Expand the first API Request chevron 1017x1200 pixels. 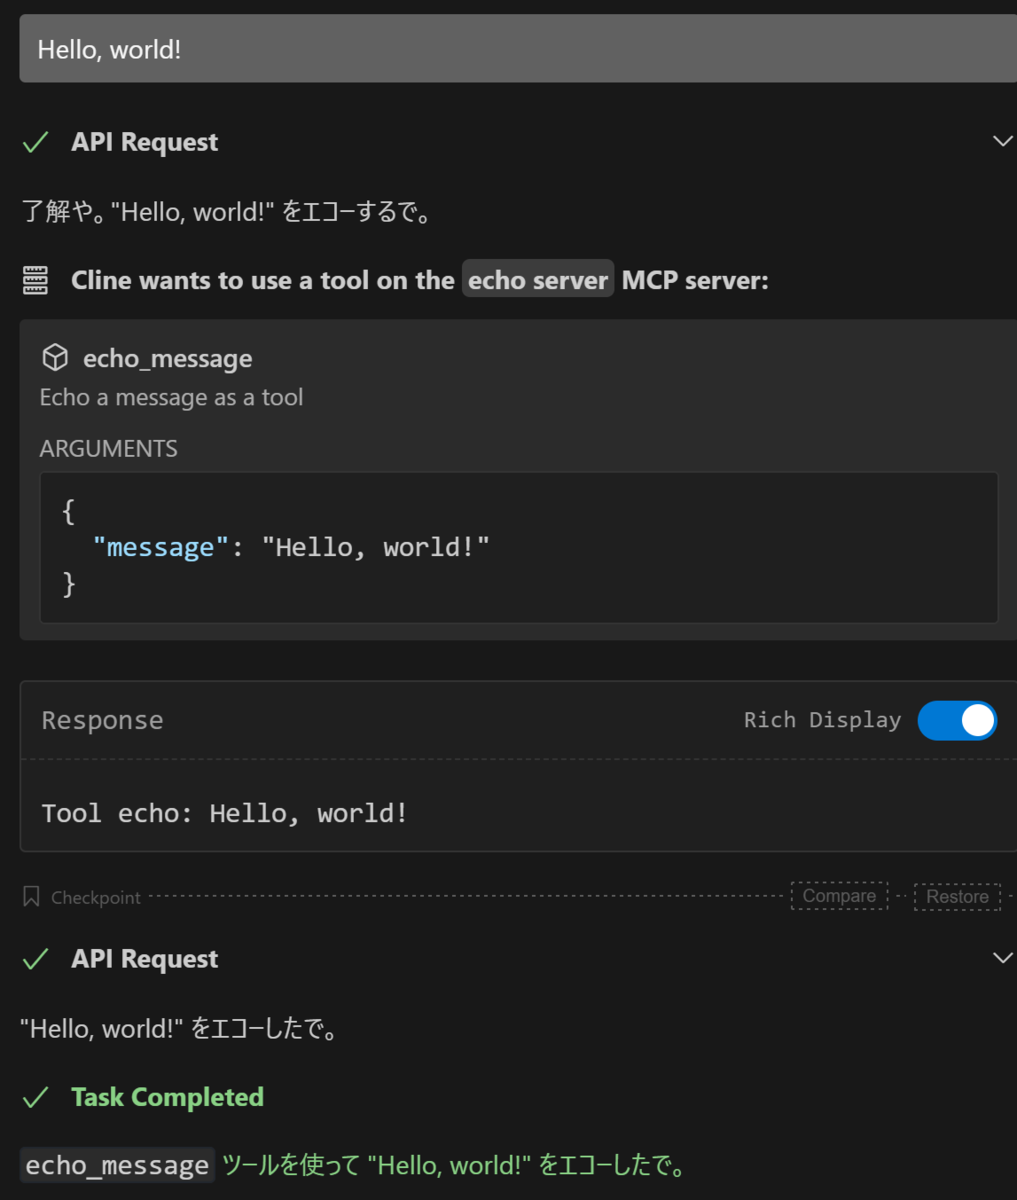[1002, 142]
